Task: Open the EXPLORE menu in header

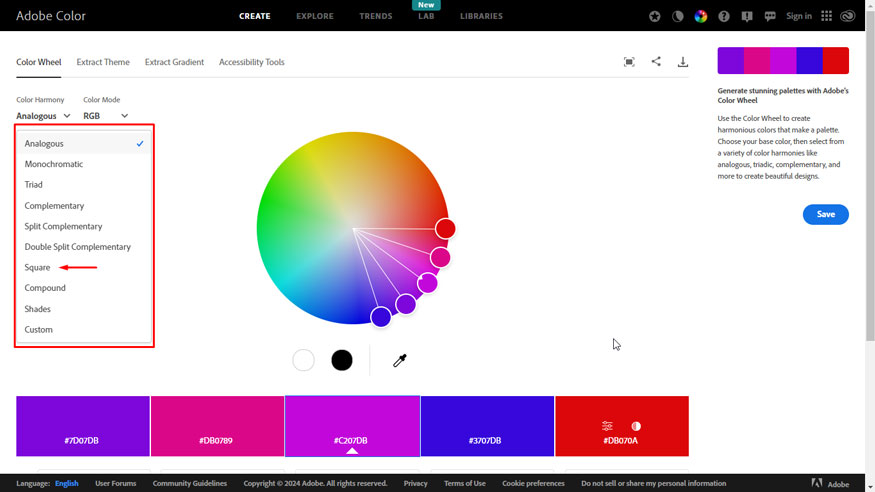Action: pos(315,16)
